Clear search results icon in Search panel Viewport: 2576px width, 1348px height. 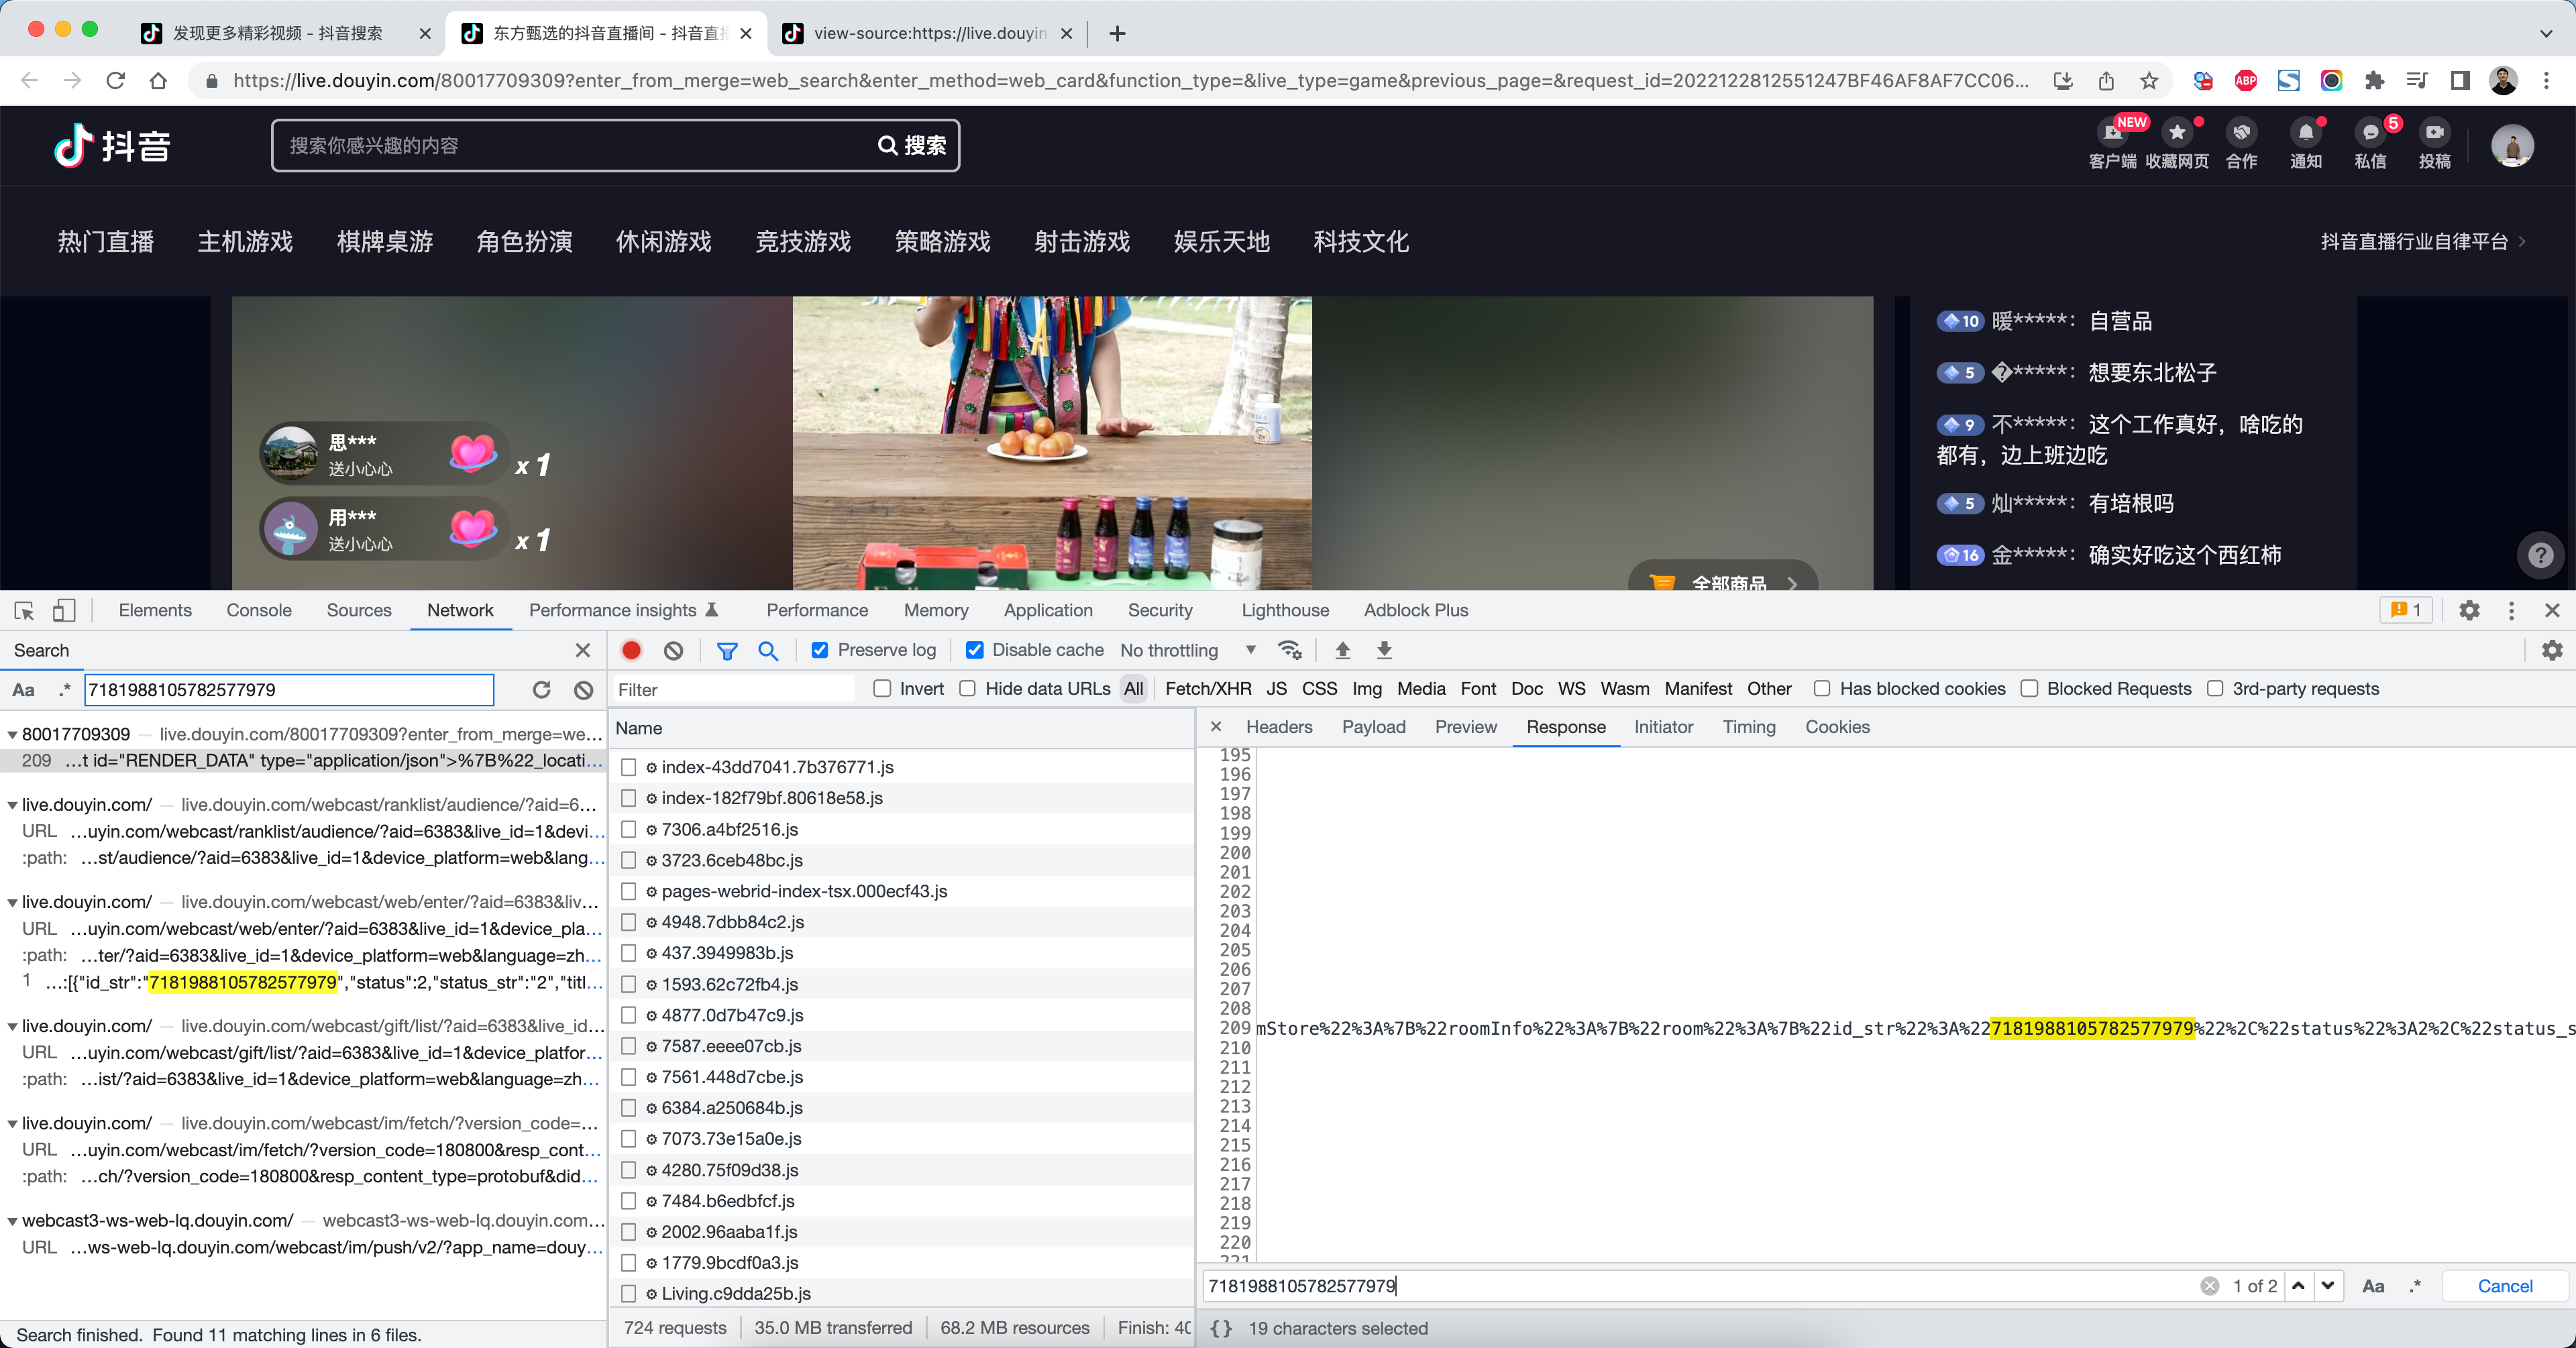point(584,689)
